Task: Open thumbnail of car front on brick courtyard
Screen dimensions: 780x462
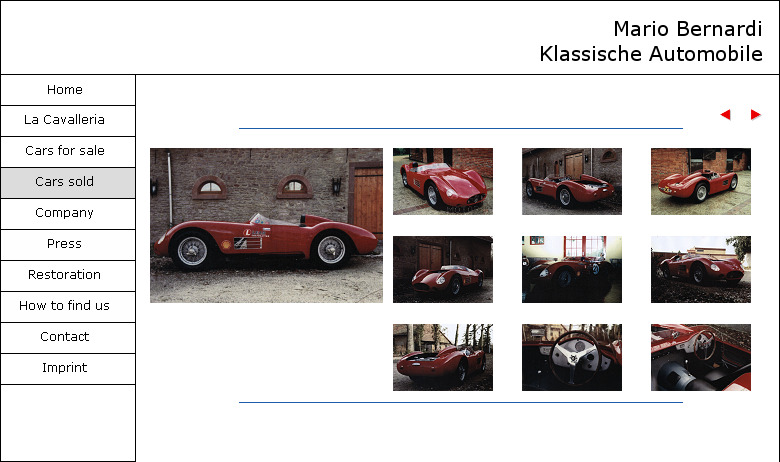Action: 443,182
